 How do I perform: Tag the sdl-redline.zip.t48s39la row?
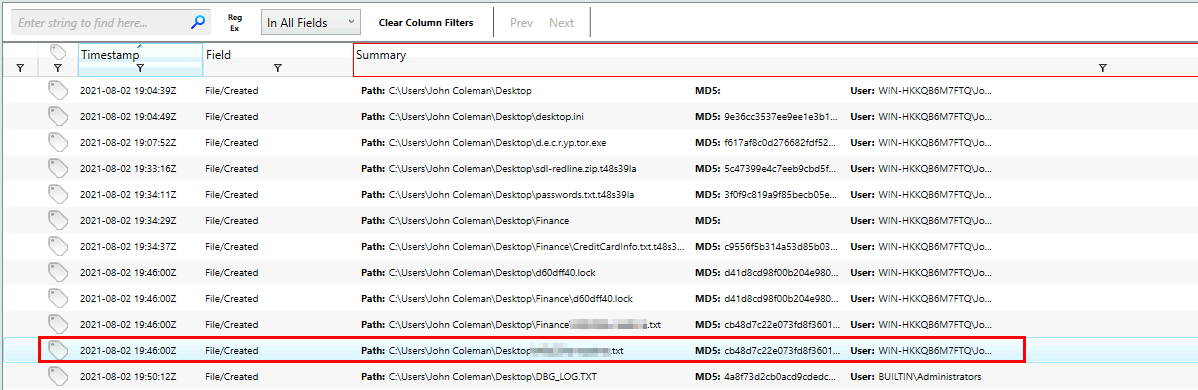(x=58, y=169)
